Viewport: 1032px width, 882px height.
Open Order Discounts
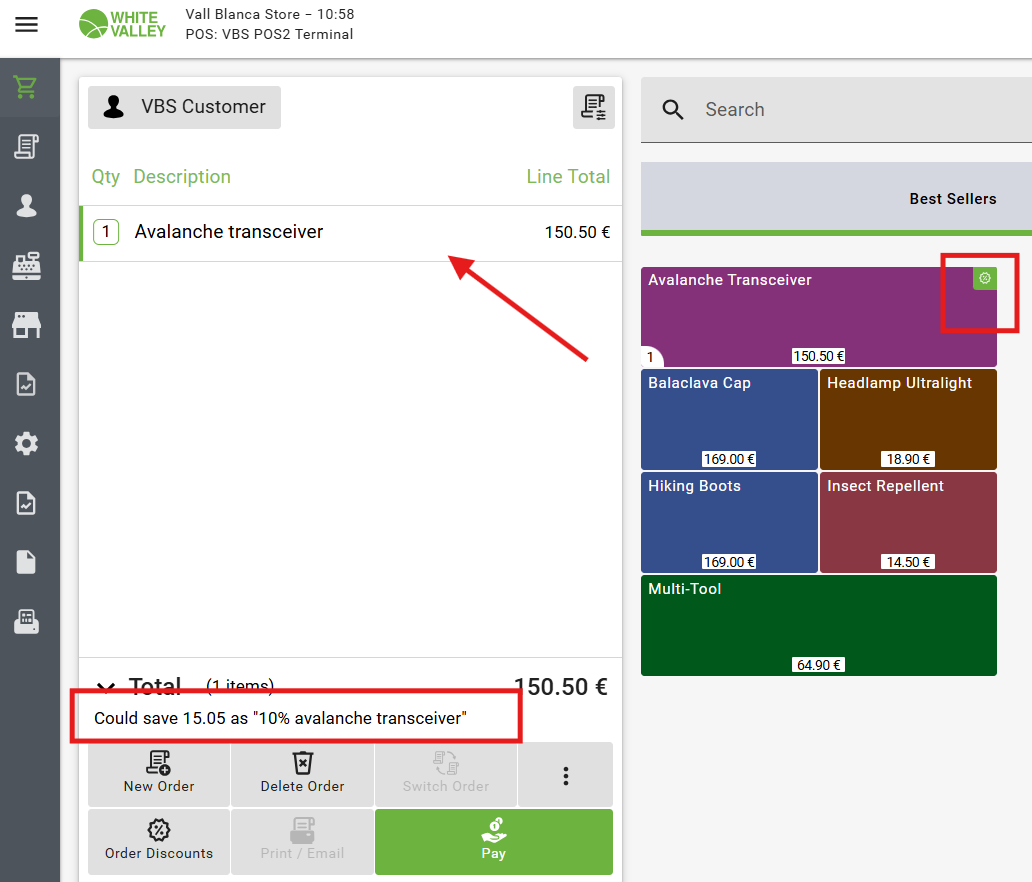click(x=159, y=841)
